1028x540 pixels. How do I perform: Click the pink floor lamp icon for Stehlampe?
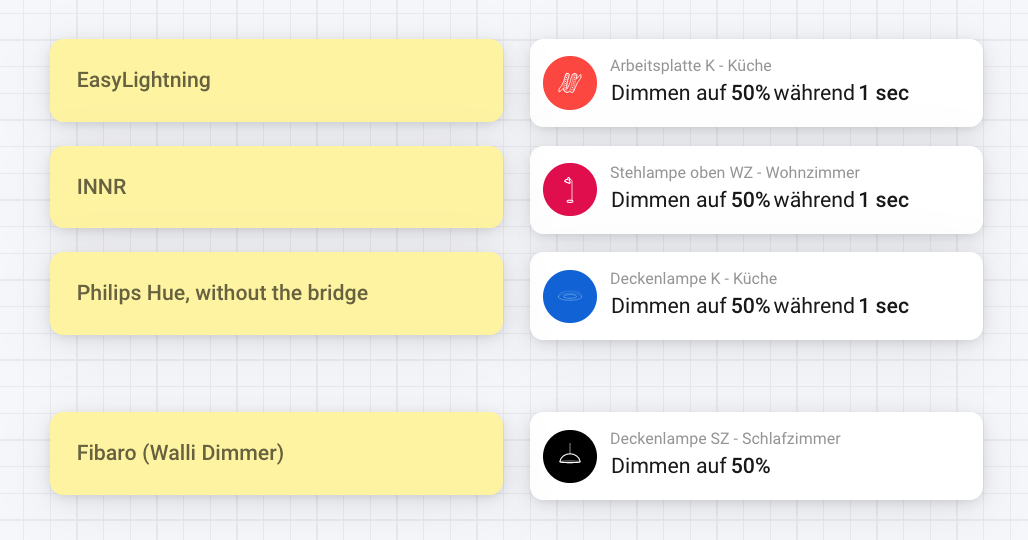(x=570, y=190)
